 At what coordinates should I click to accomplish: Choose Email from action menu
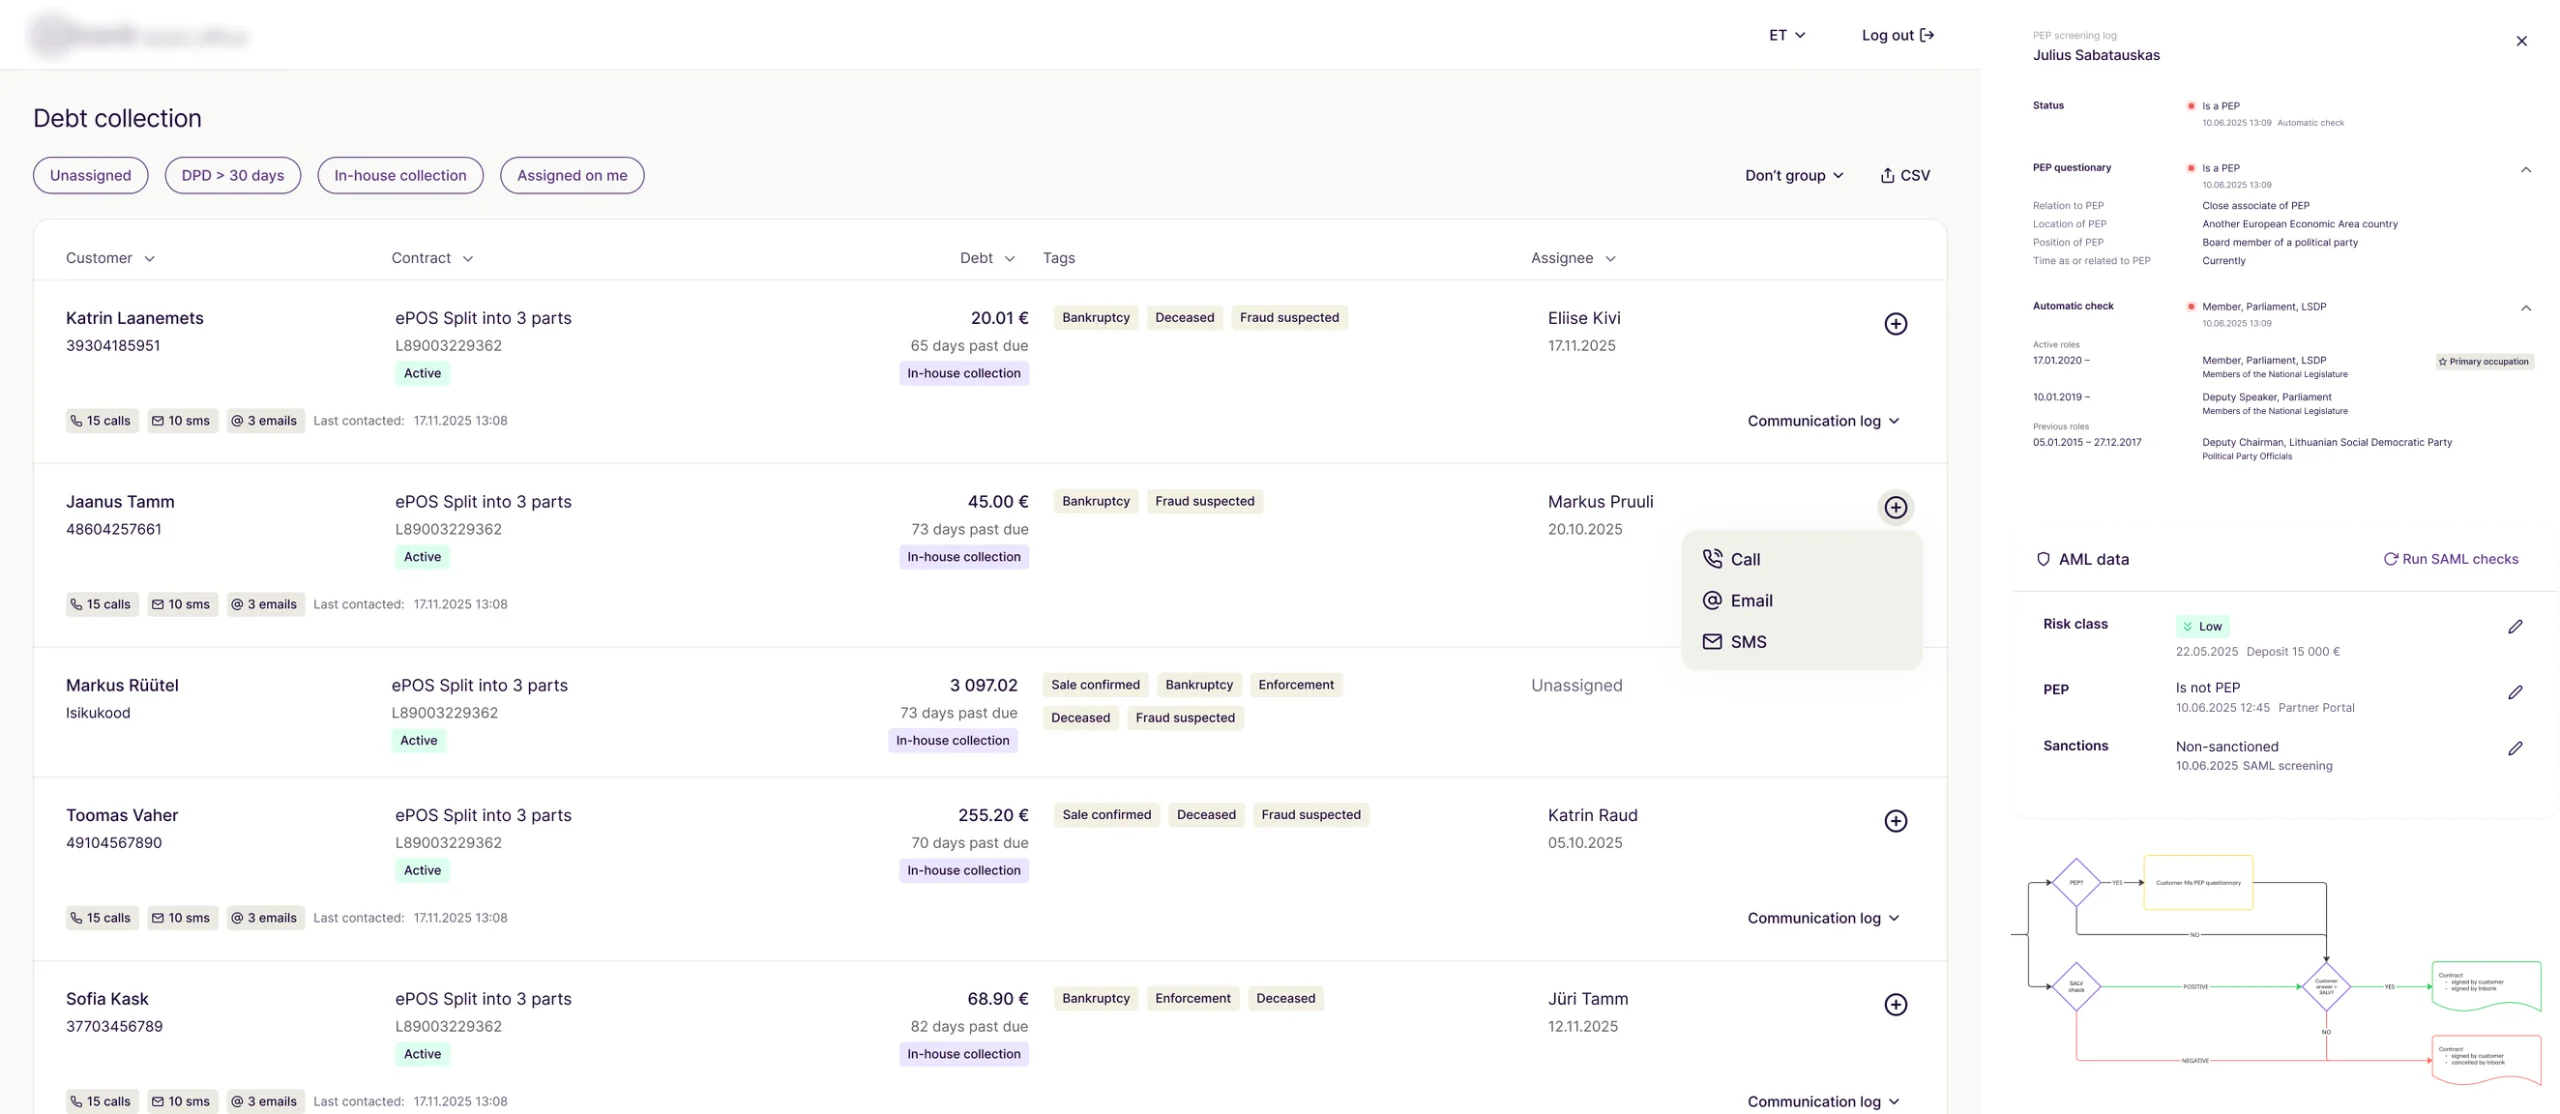1801,600
